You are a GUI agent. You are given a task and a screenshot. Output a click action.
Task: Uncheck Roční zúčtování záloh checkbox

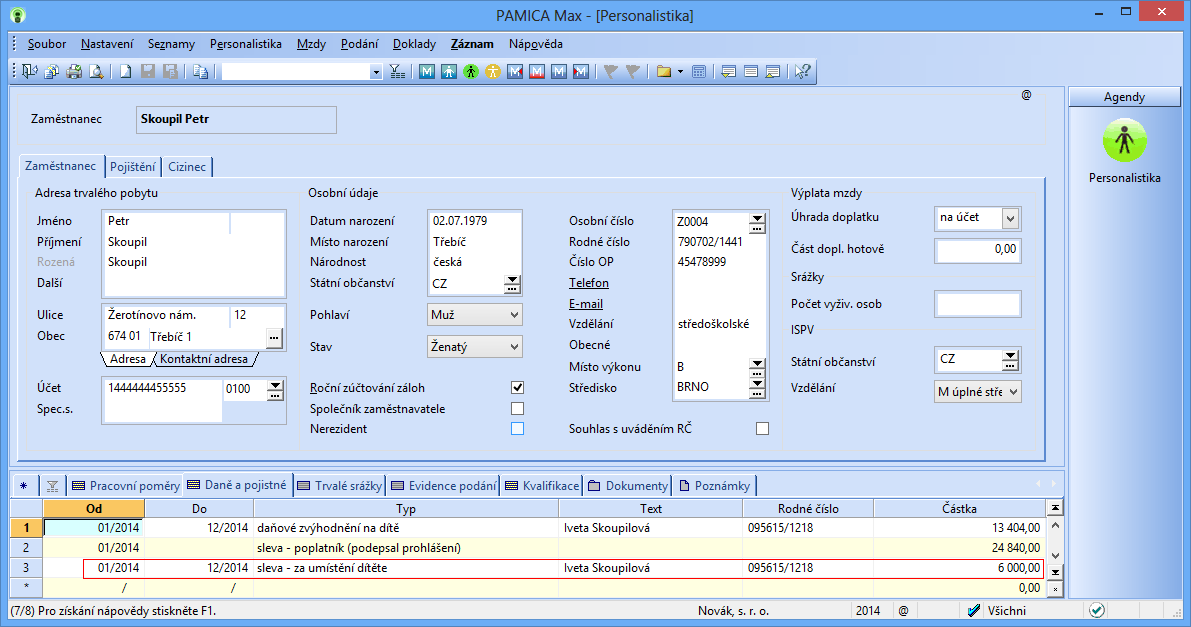point(517,388)
